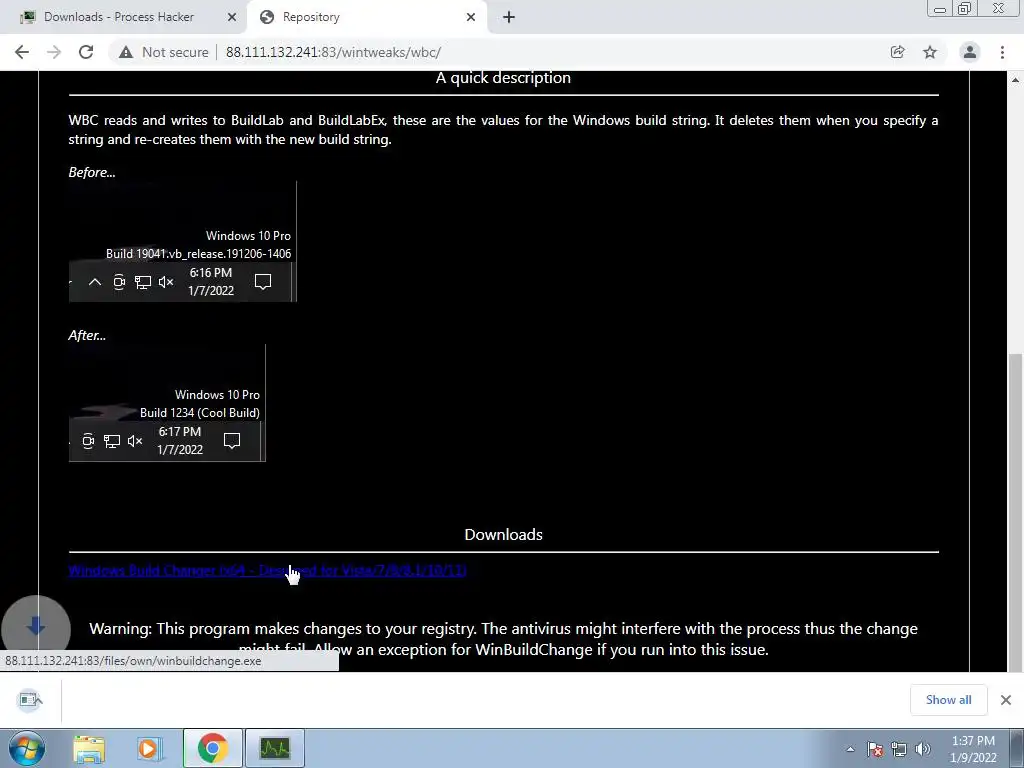The width and height of the screenshot is (1024, 768).
Task: Open the Not secure site info
Action: [163, 52]
